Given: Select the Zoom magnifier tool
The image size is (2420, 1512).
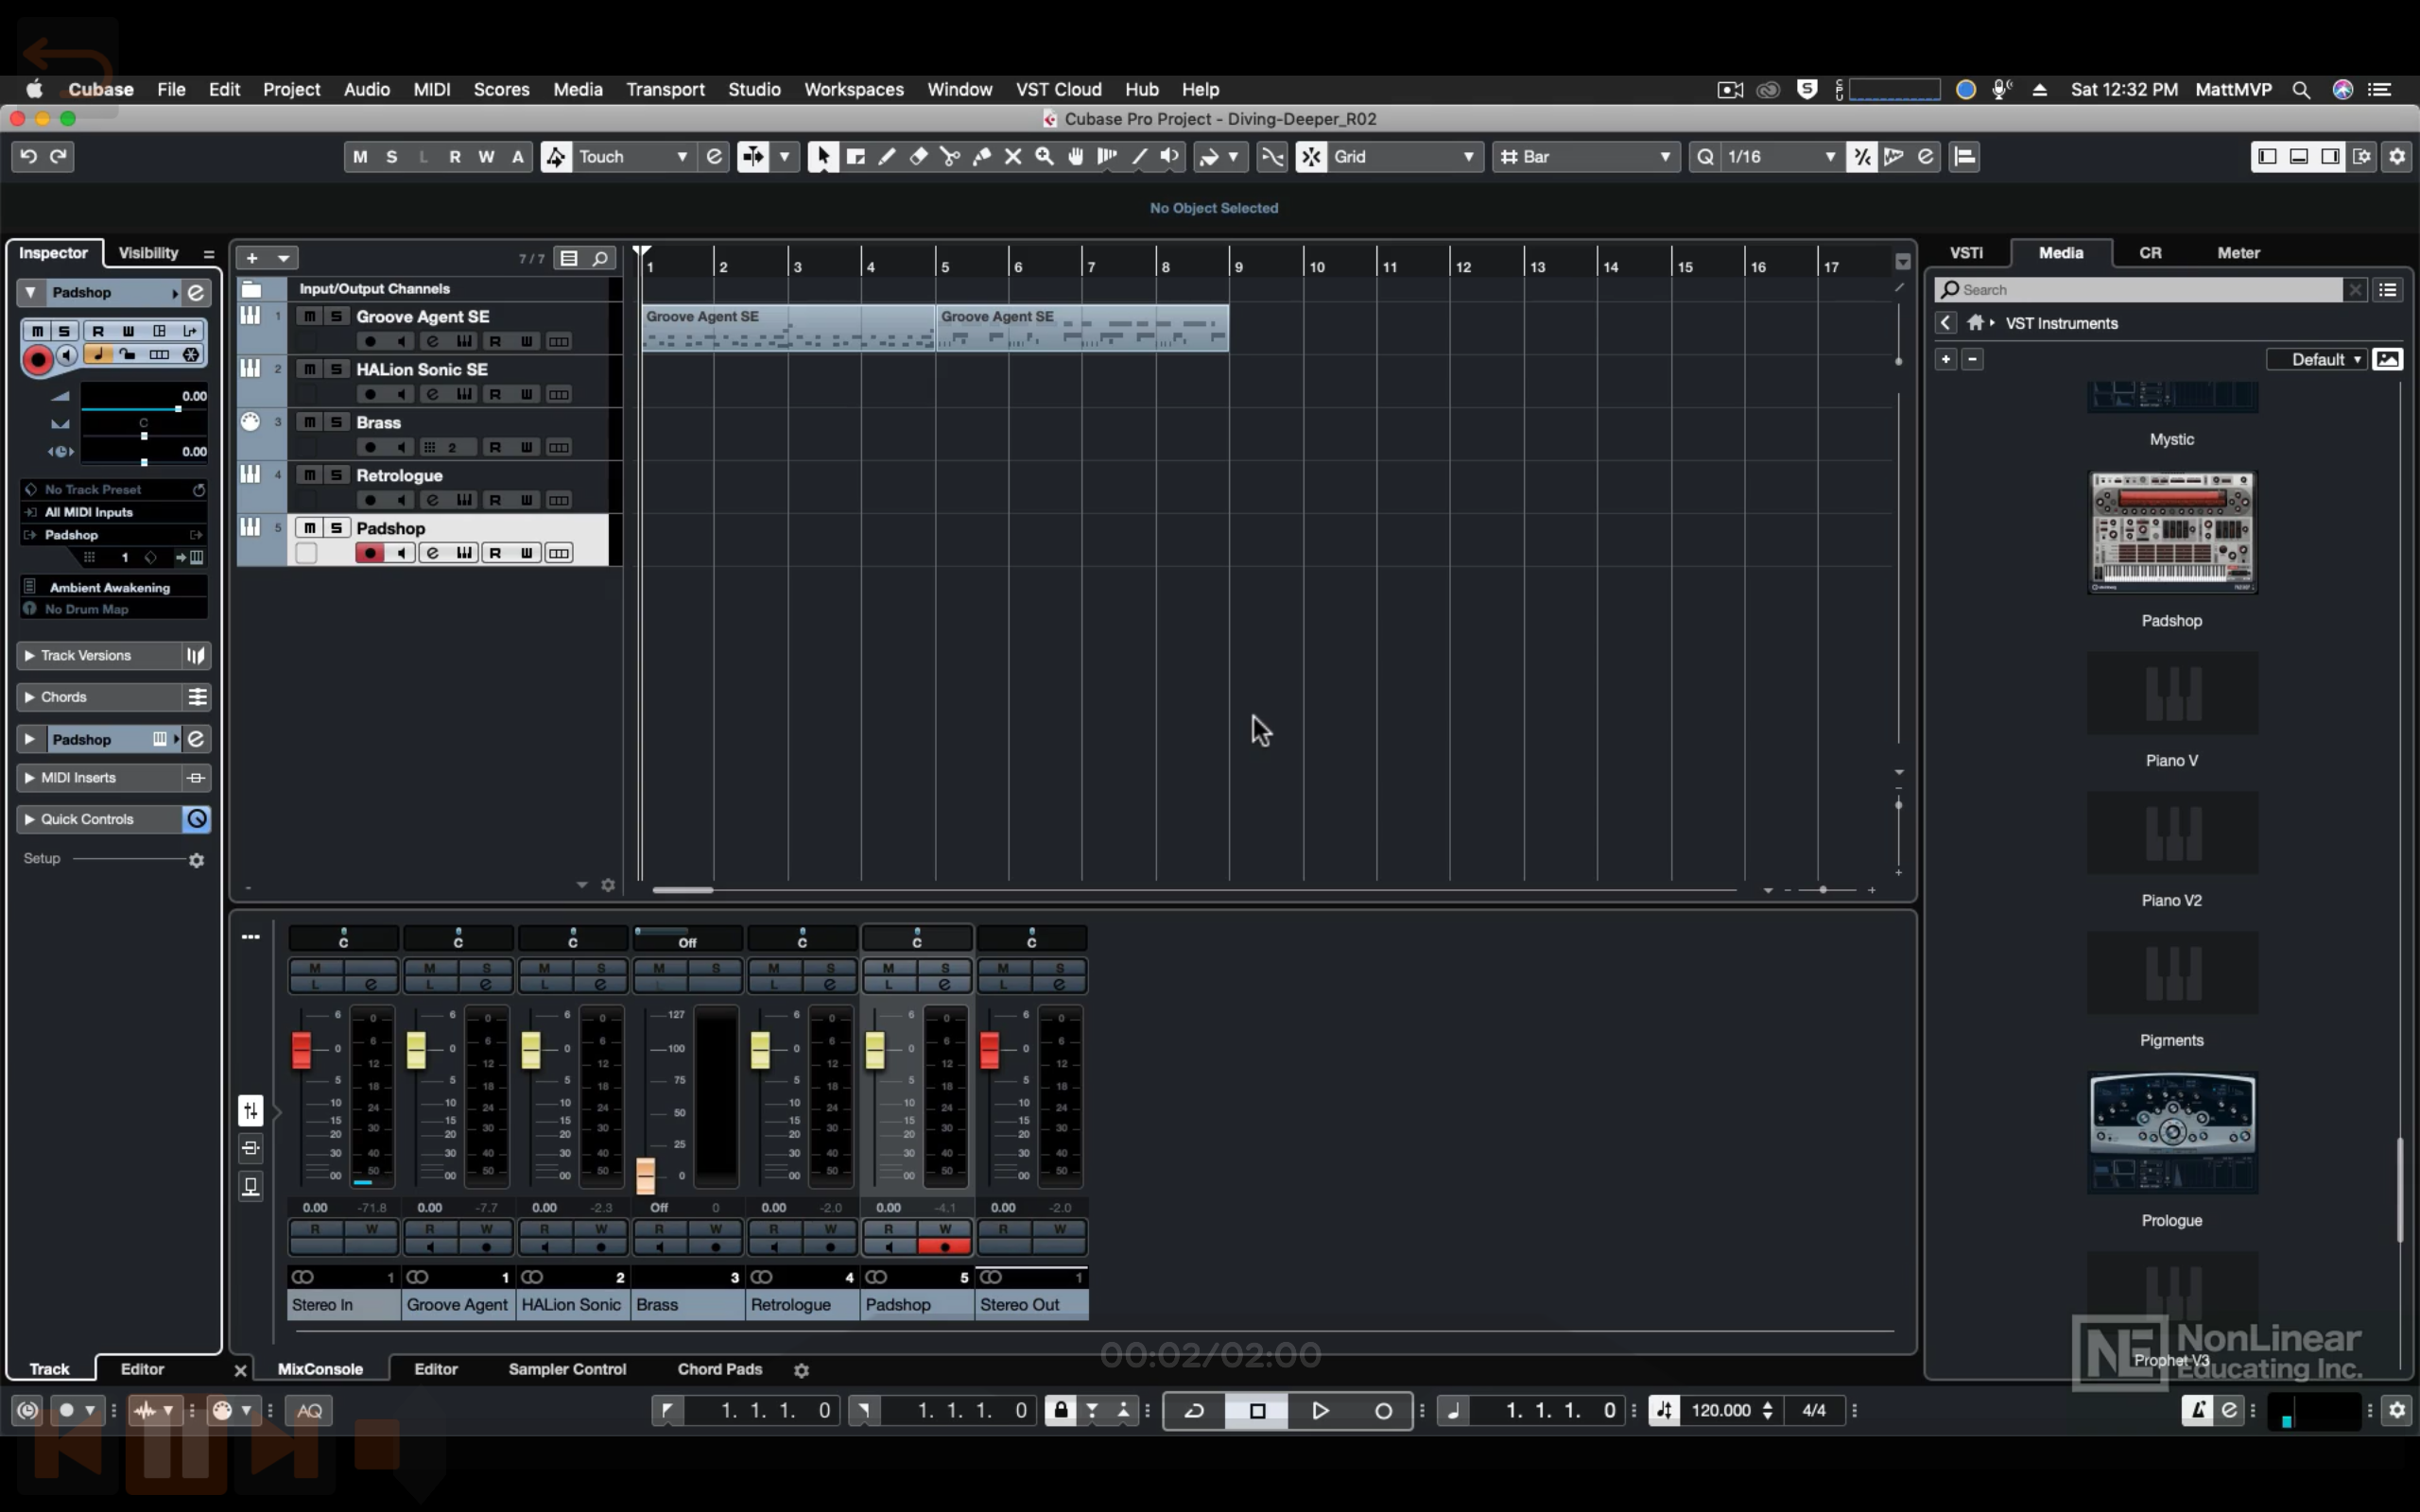Looking at the screenshot, I should 1045,157.
